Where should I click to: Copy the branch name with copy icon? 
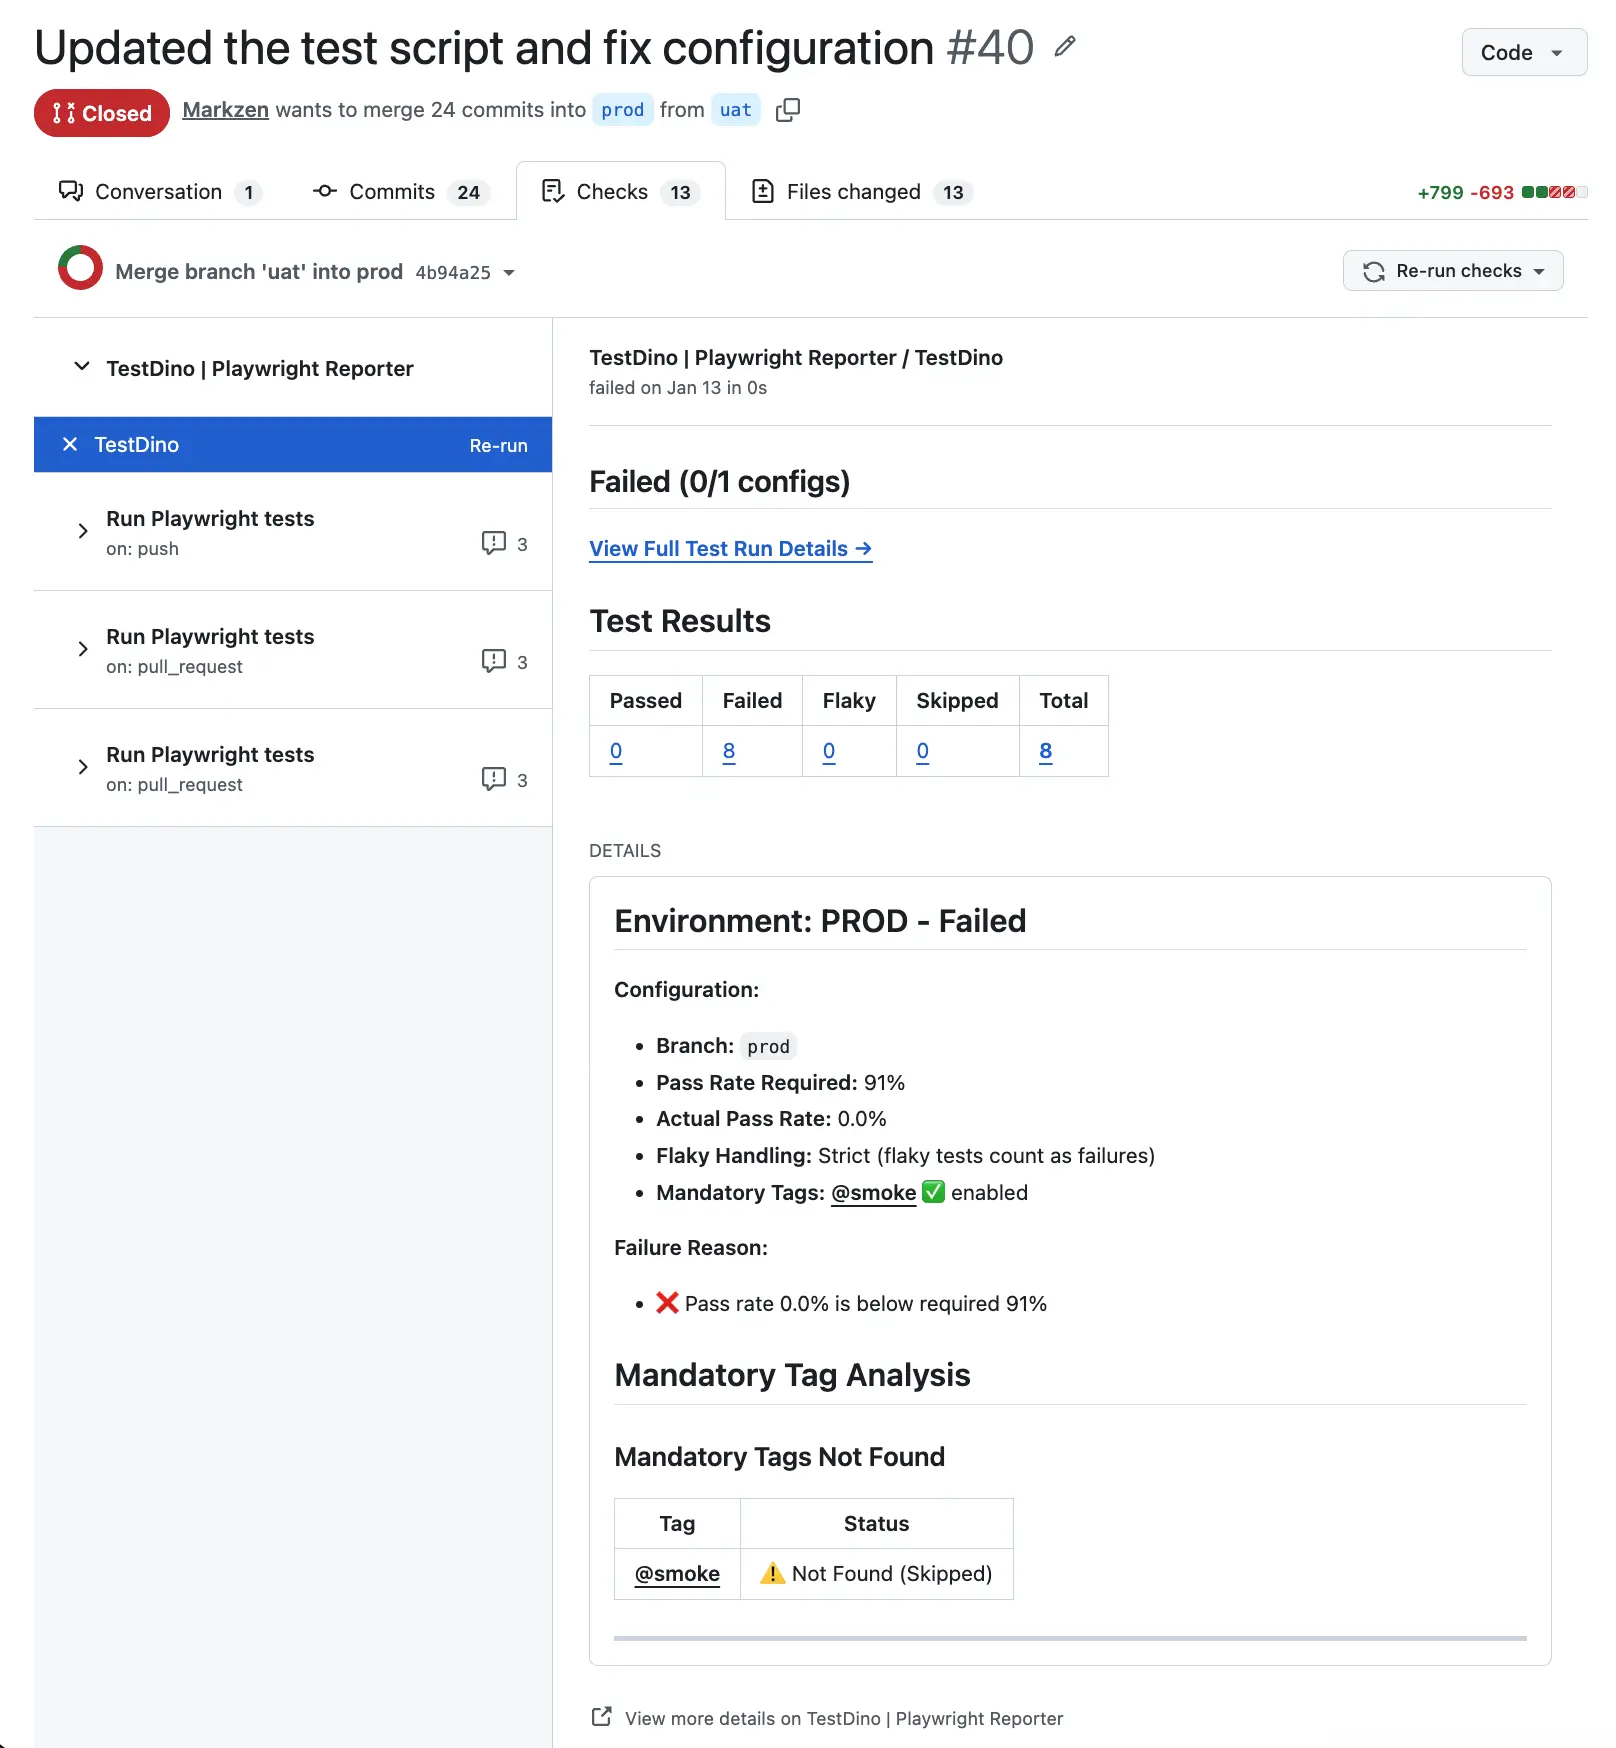788,110
